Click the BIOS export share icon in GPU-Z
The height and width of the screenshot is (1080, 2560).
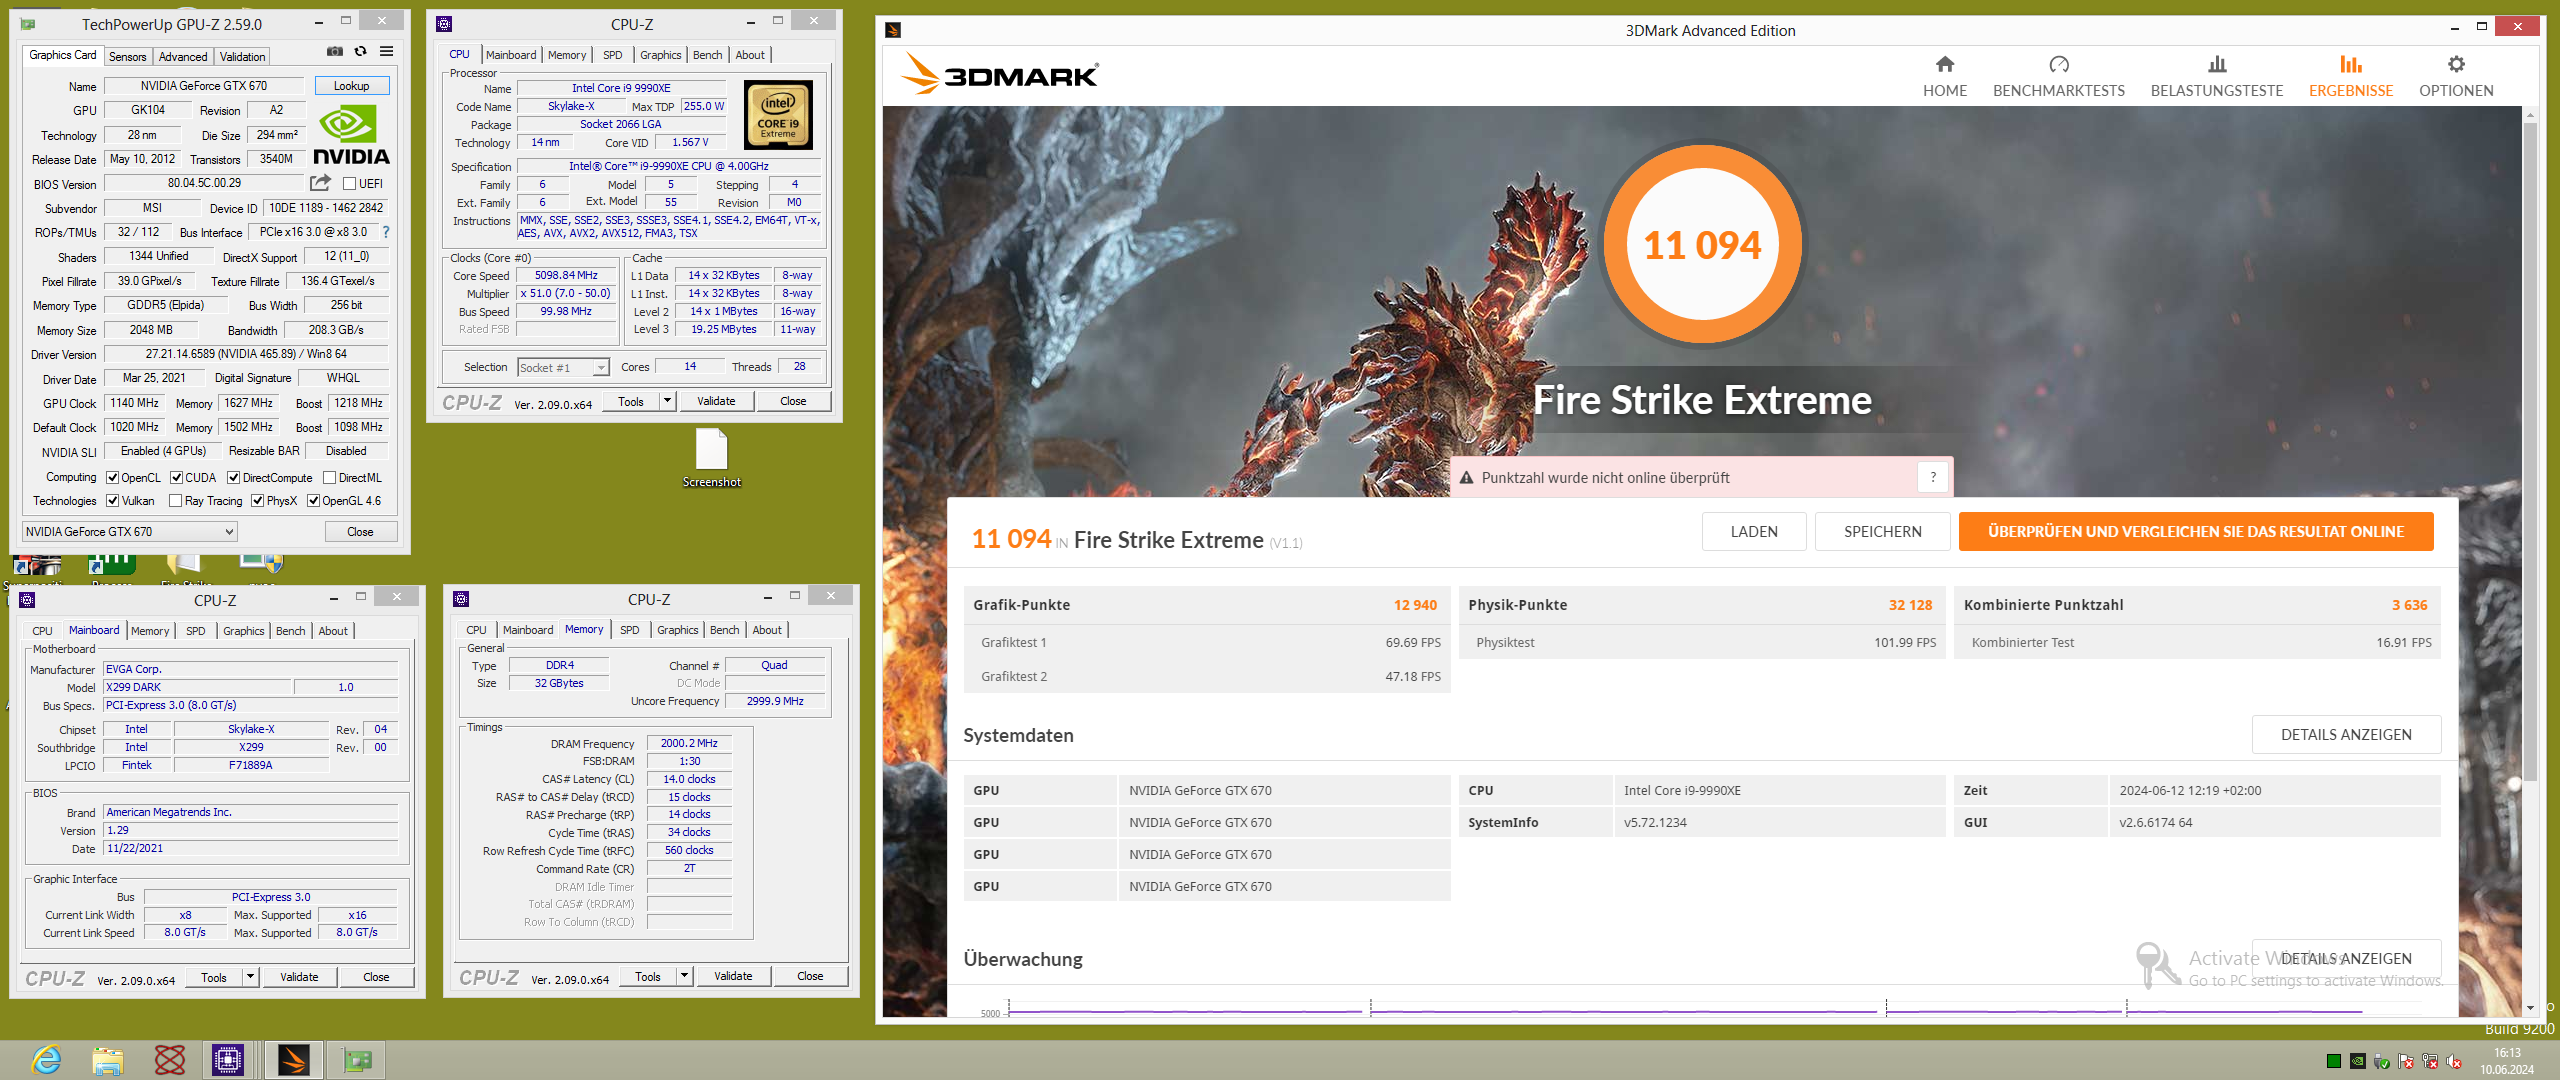320,183
